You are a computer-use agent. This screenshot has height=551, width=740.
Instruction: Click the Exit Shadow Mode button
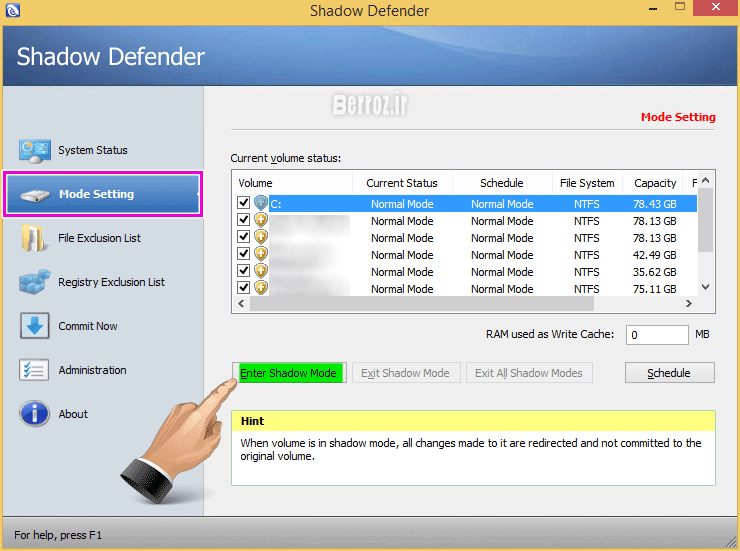[406, 373]
